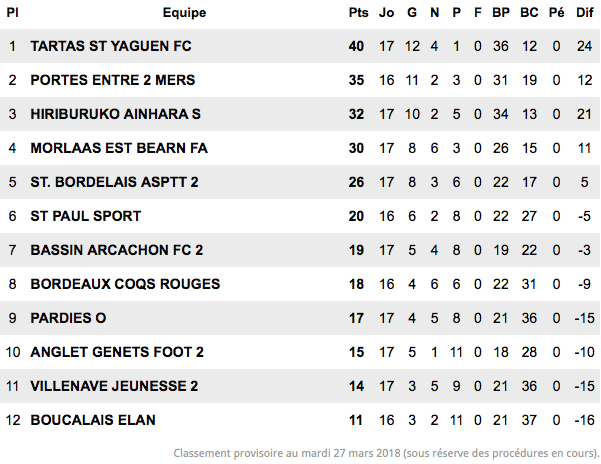The image size is (601, 464).
Task: Click the Dif column header
Action: click(x=585, y=13)
